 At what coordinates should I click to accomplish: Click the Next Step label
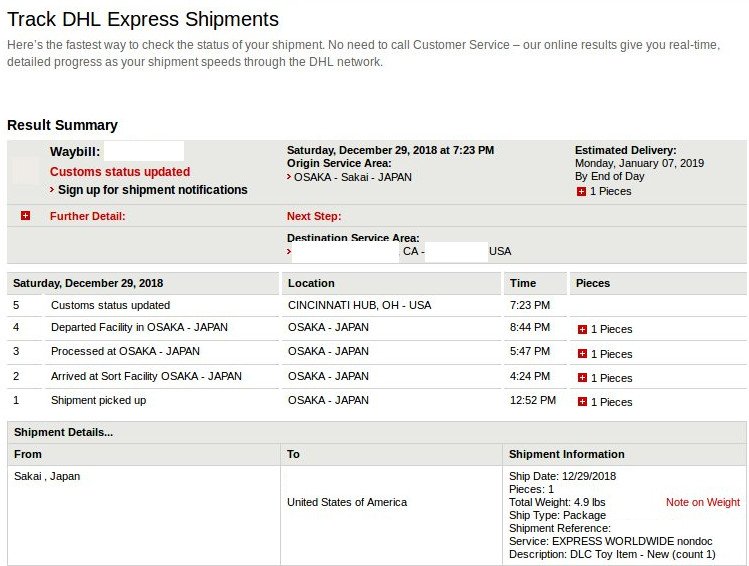[x=314, y=216]
